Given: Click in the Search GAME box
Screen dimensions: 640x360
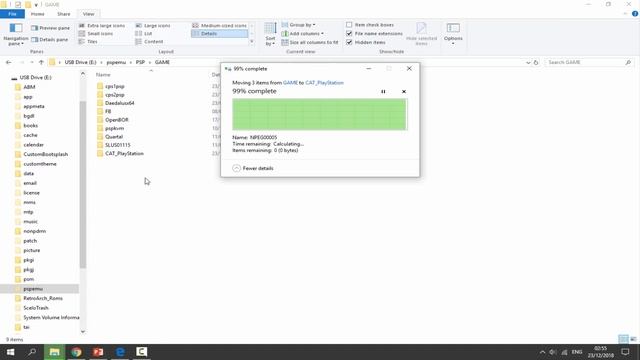Looking at the screenshot, I should coord(586,62).
